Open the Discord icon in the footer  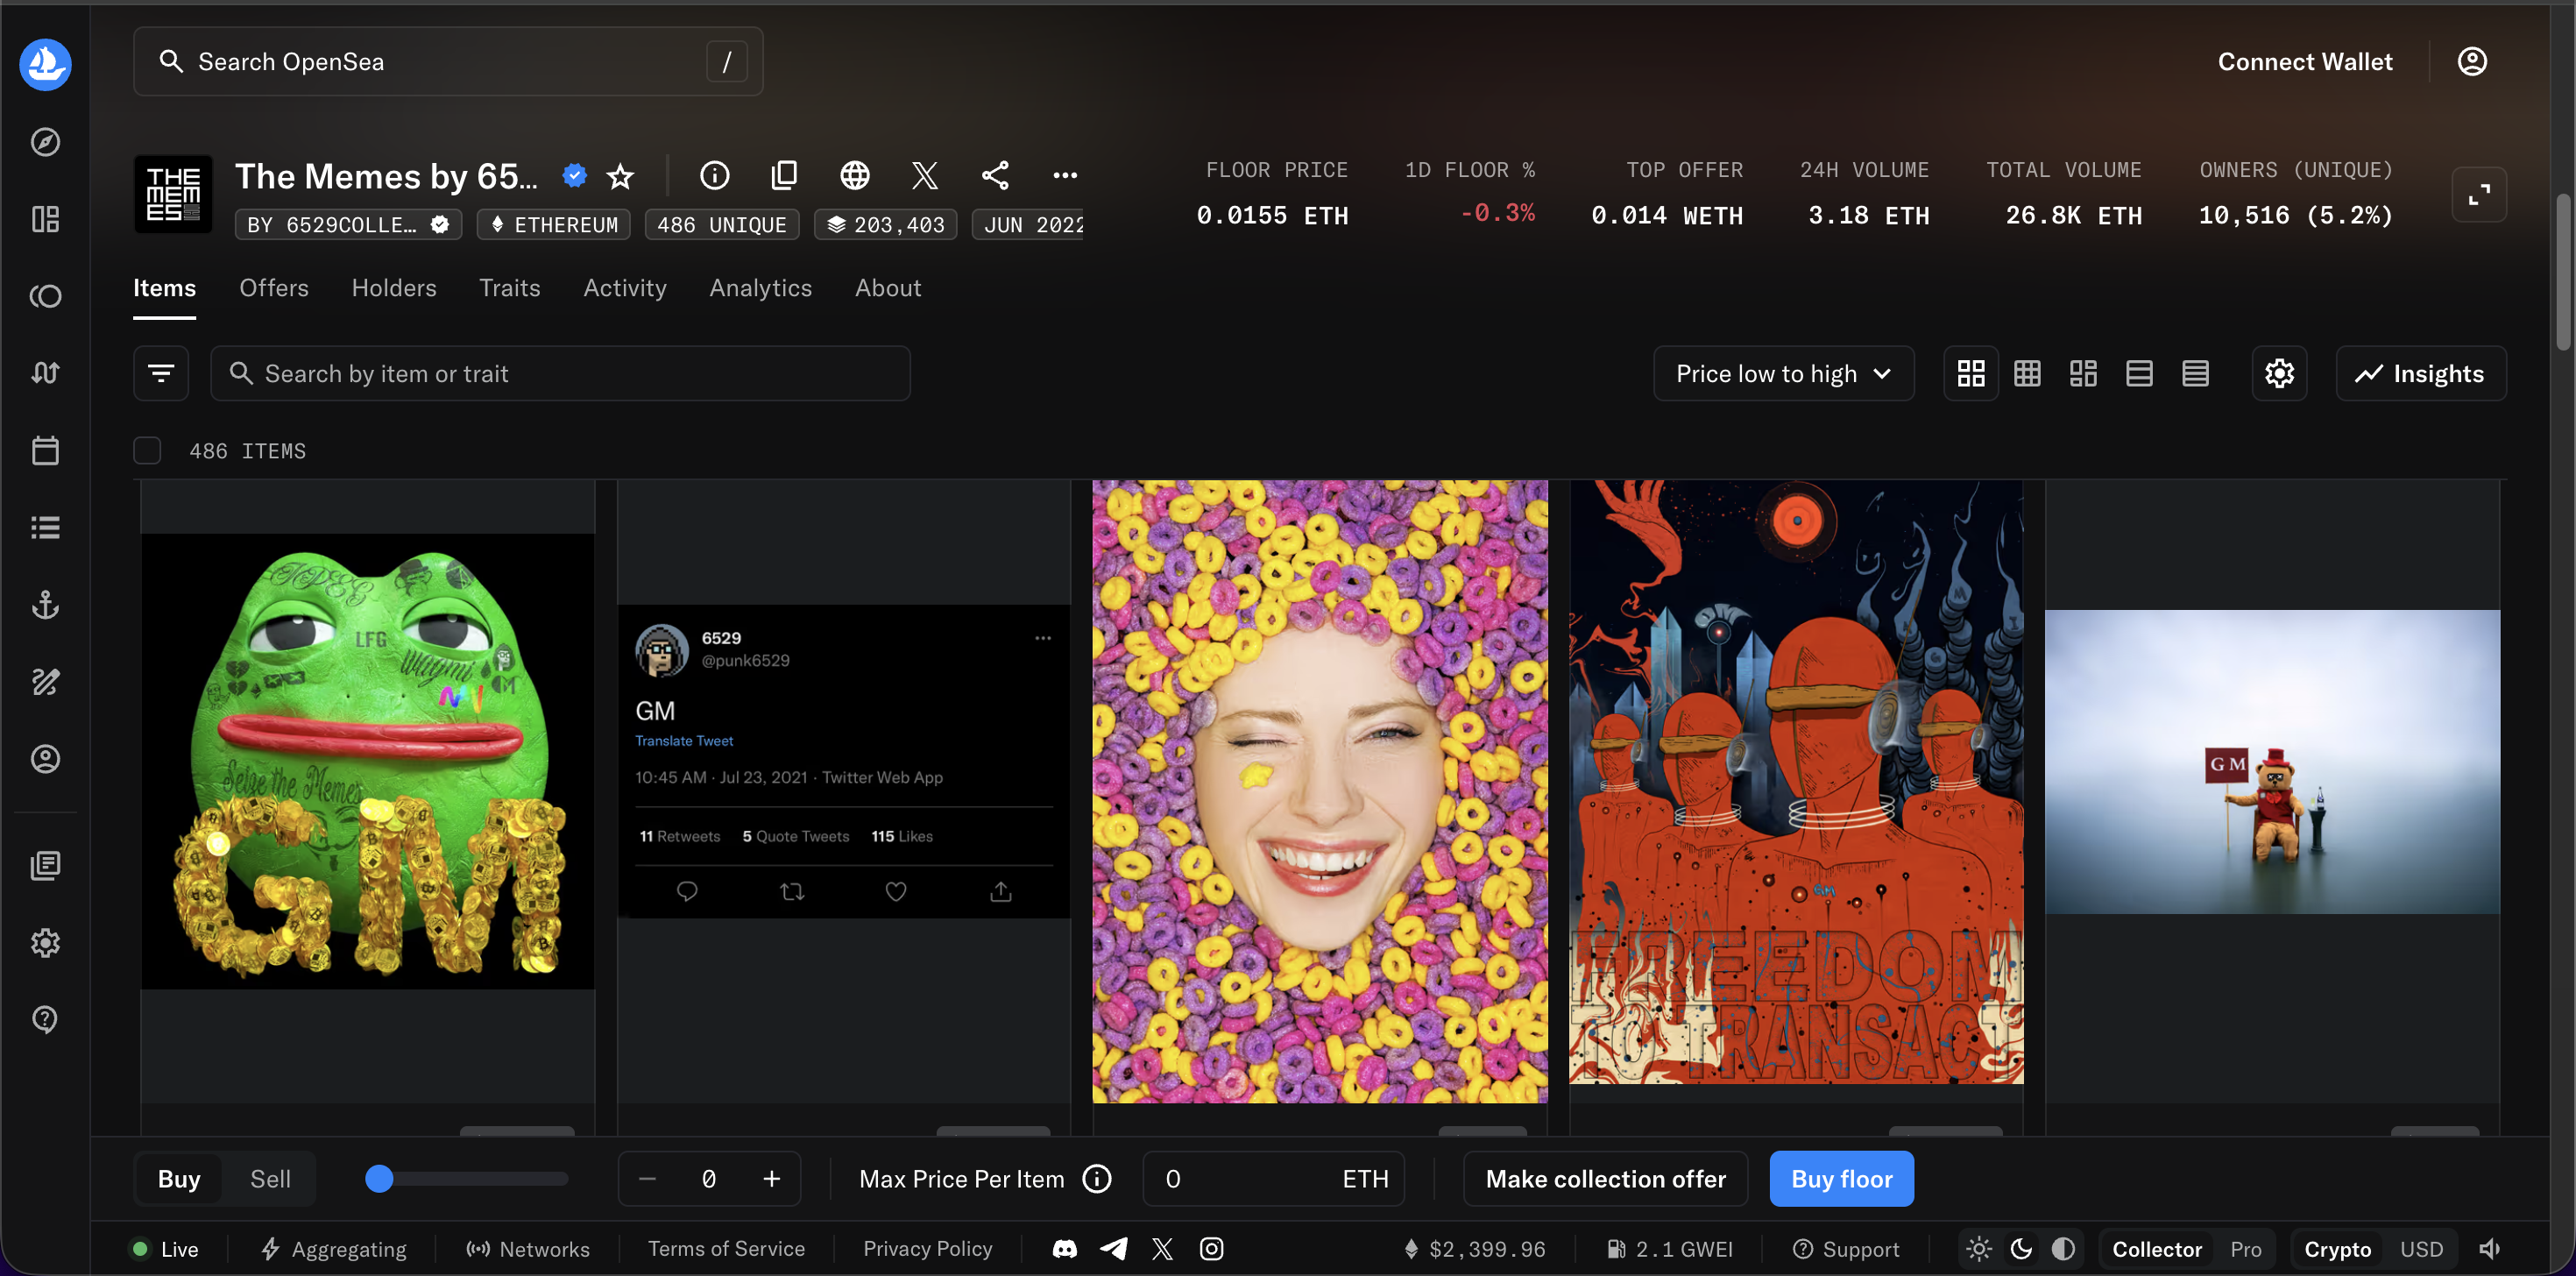[1064, 1249]
